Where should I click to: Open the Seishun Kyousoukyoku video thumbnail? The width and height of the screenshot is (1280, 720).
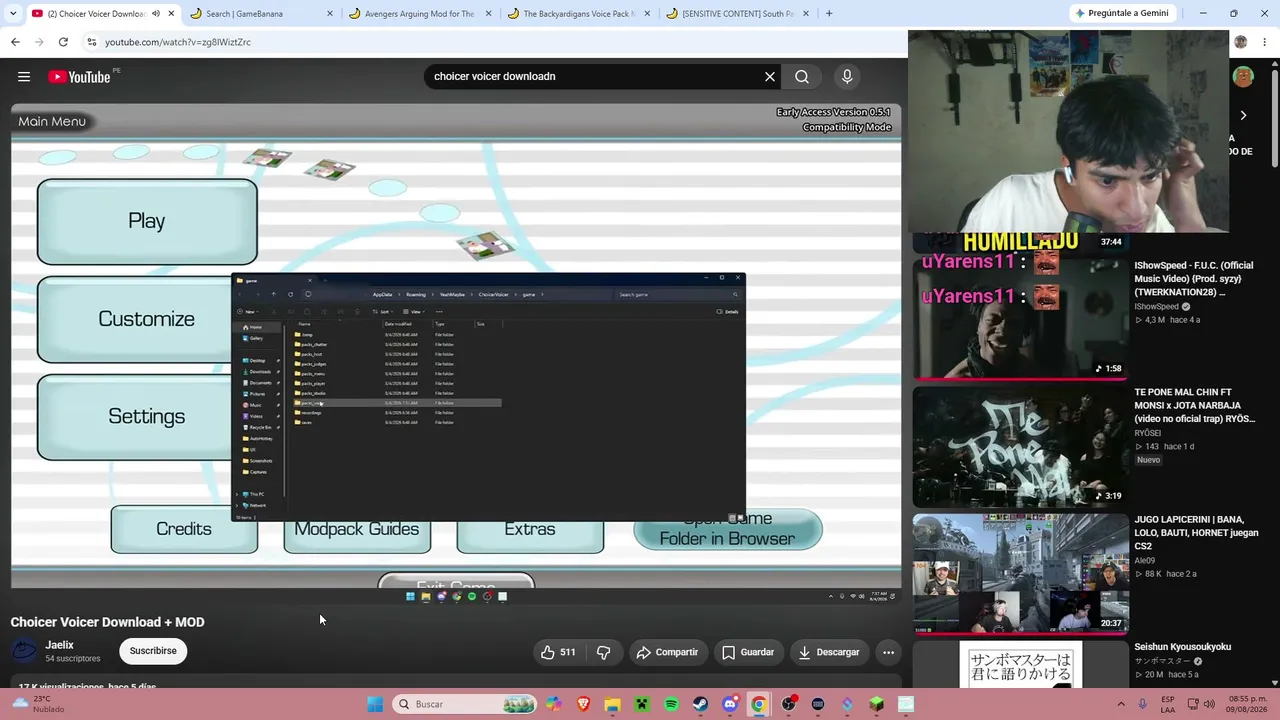click(x=1020, y=665)
